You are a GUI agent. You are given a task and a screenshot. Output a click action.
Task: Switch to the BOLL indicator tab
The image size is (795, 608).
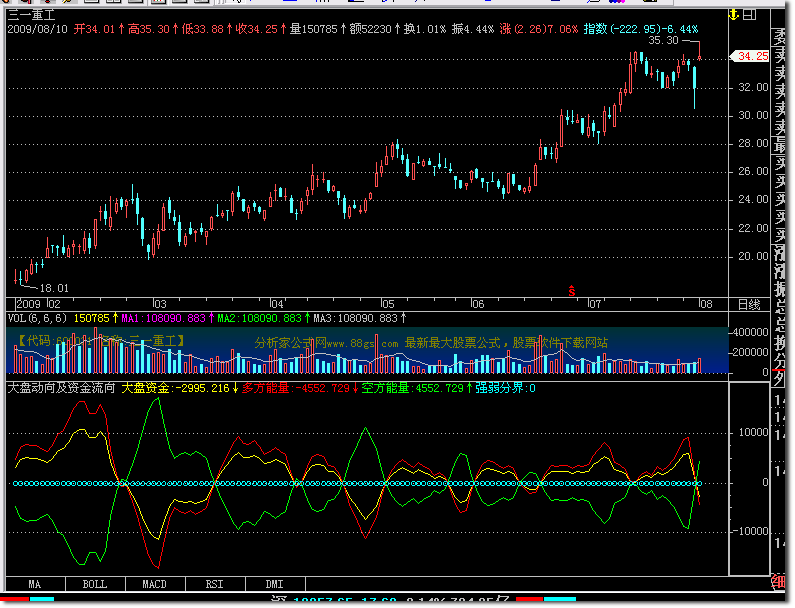coord(95,584)
